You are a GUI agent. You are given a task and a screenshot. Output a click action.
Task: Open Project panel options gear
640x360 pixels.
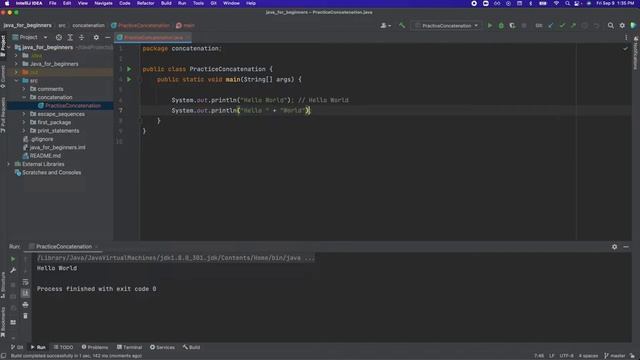tap(96, 37)
